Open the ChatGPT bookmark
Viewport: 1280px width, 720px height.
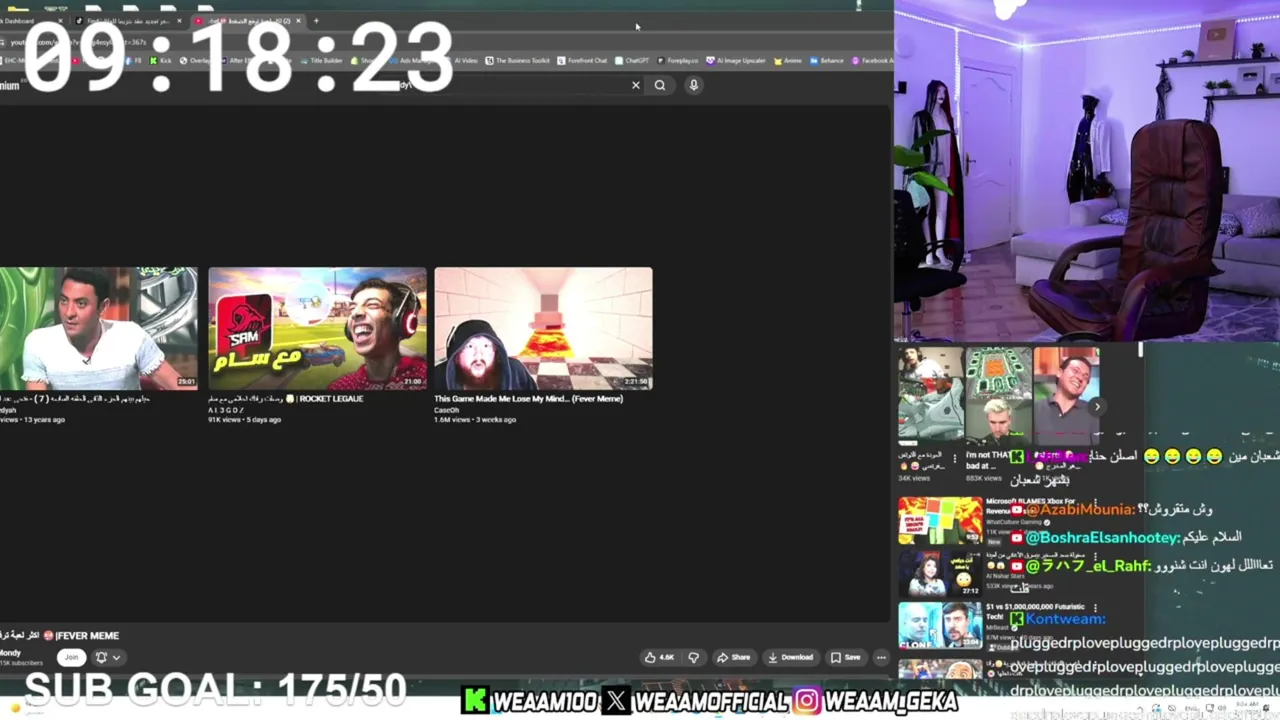632,60
